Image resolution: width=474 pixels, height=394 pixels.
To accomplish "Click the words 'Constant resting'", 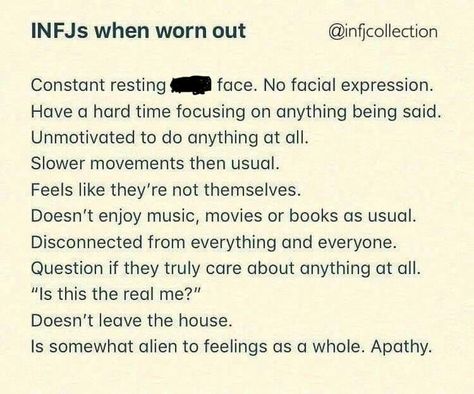I will [x=98, y=86].
